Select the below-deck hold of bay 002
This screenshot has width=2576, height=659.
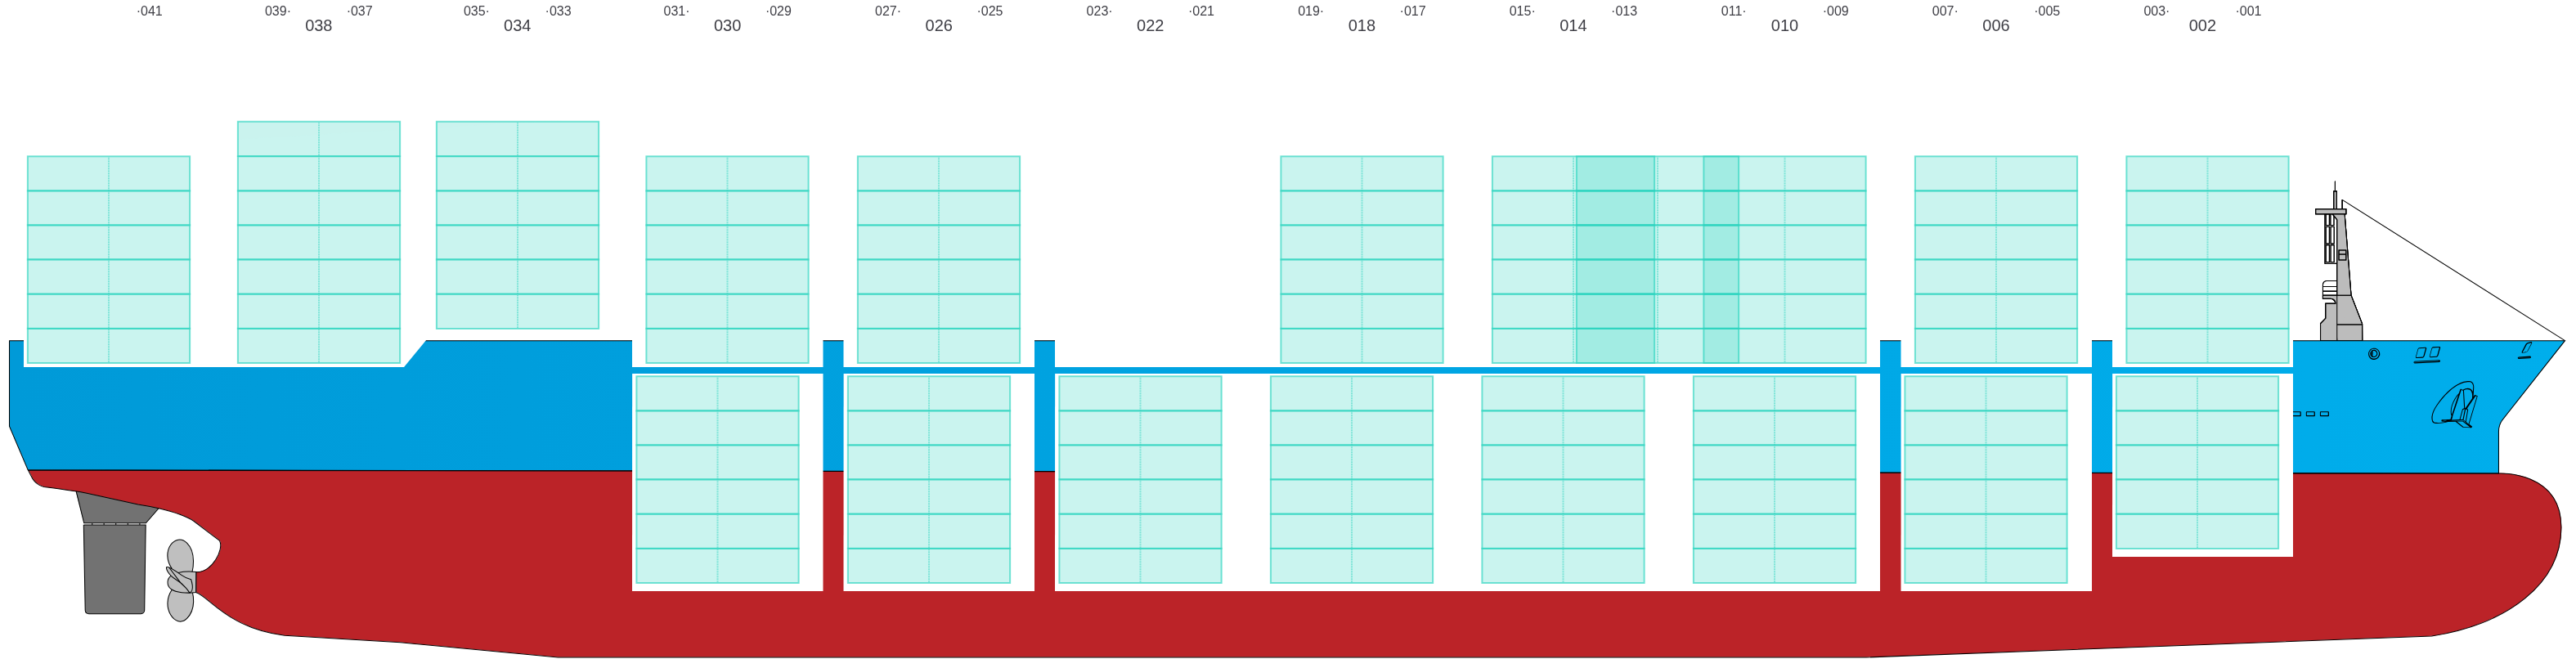(x=2196, y=462)
